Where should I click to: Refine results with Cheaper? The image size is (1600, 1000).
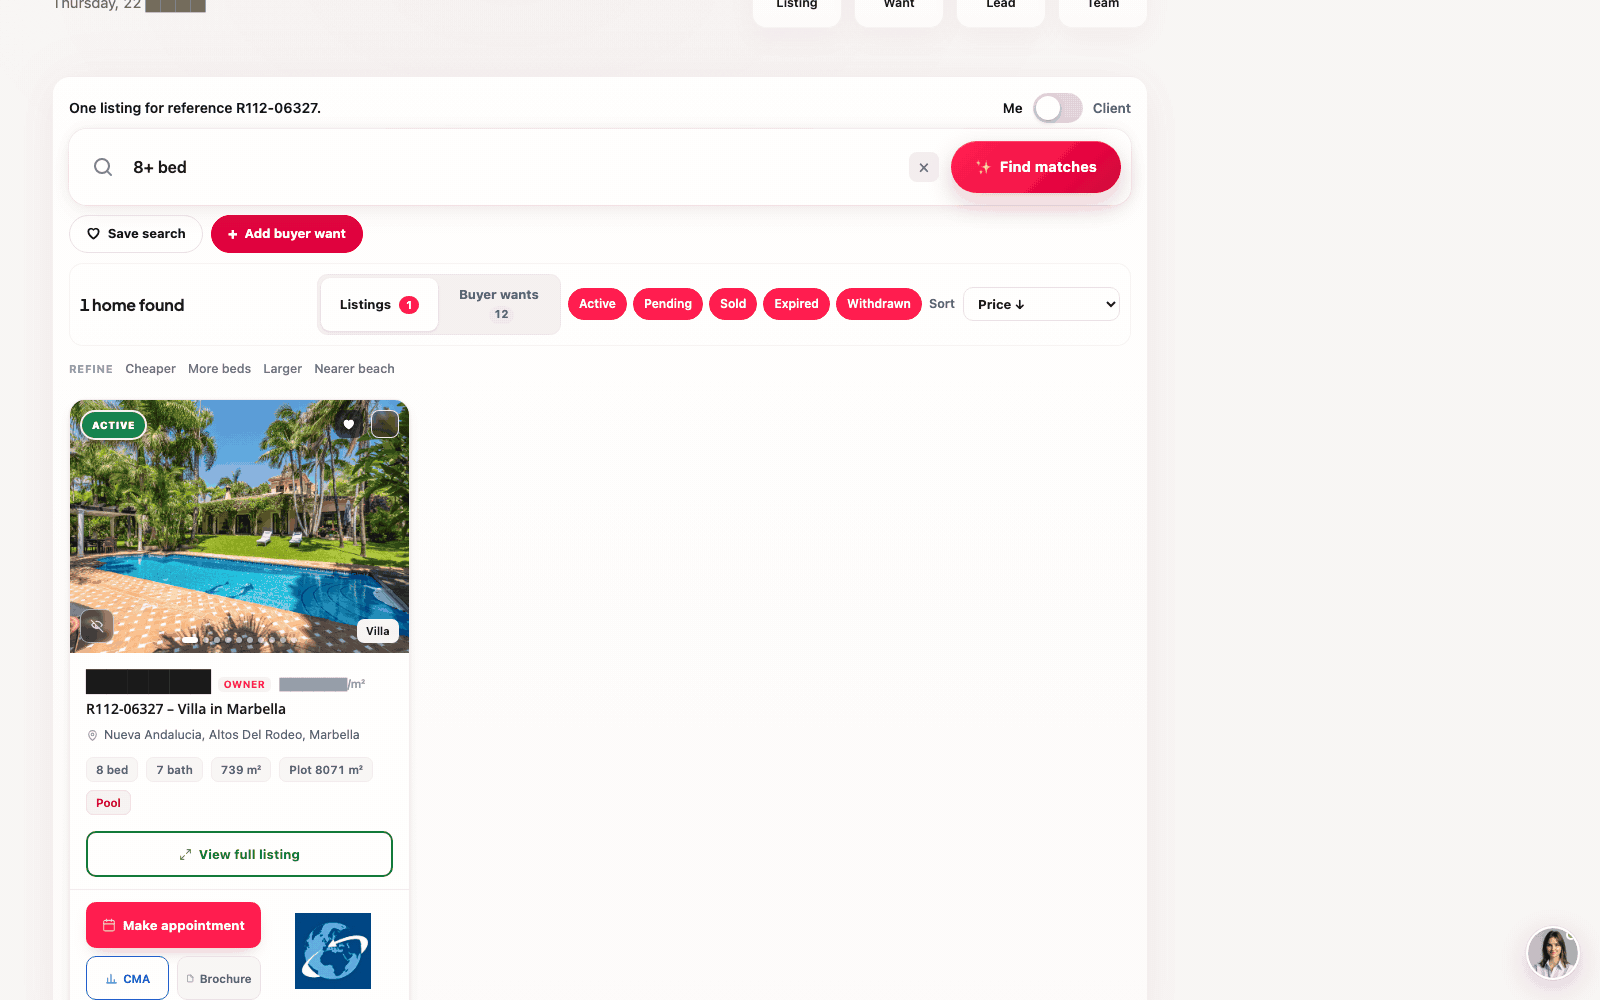click(x=151, y=369)
